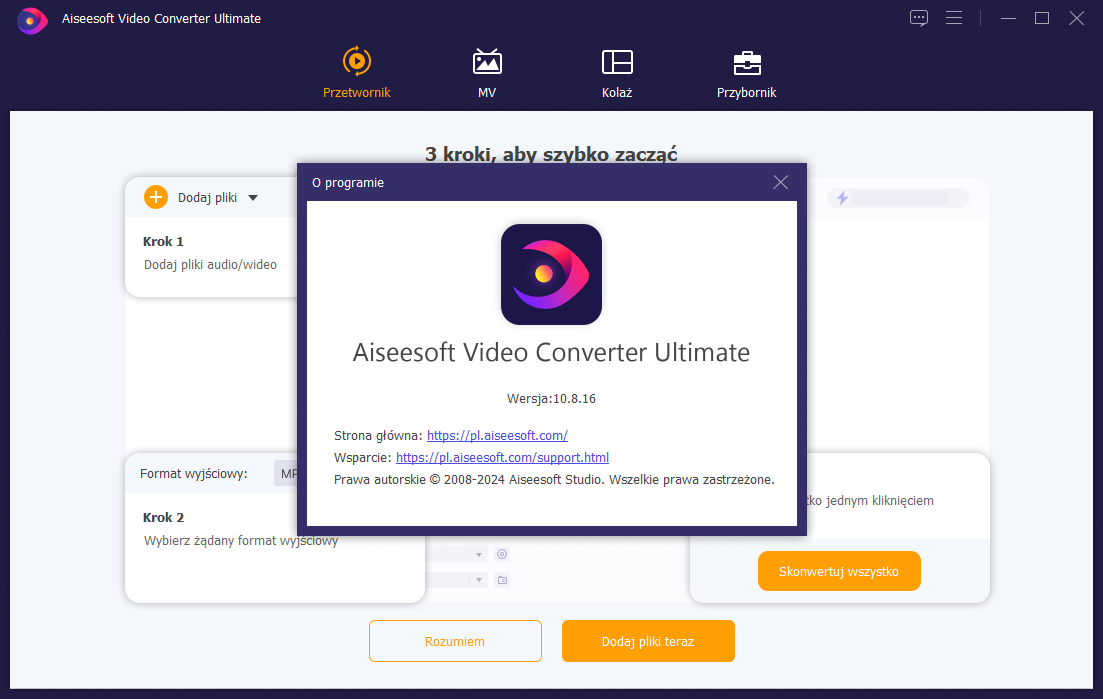The height and width of the screenshot is (699, 1103).
Task: Open the Przetwornik converter tab
Action: (x=357, y=72)
